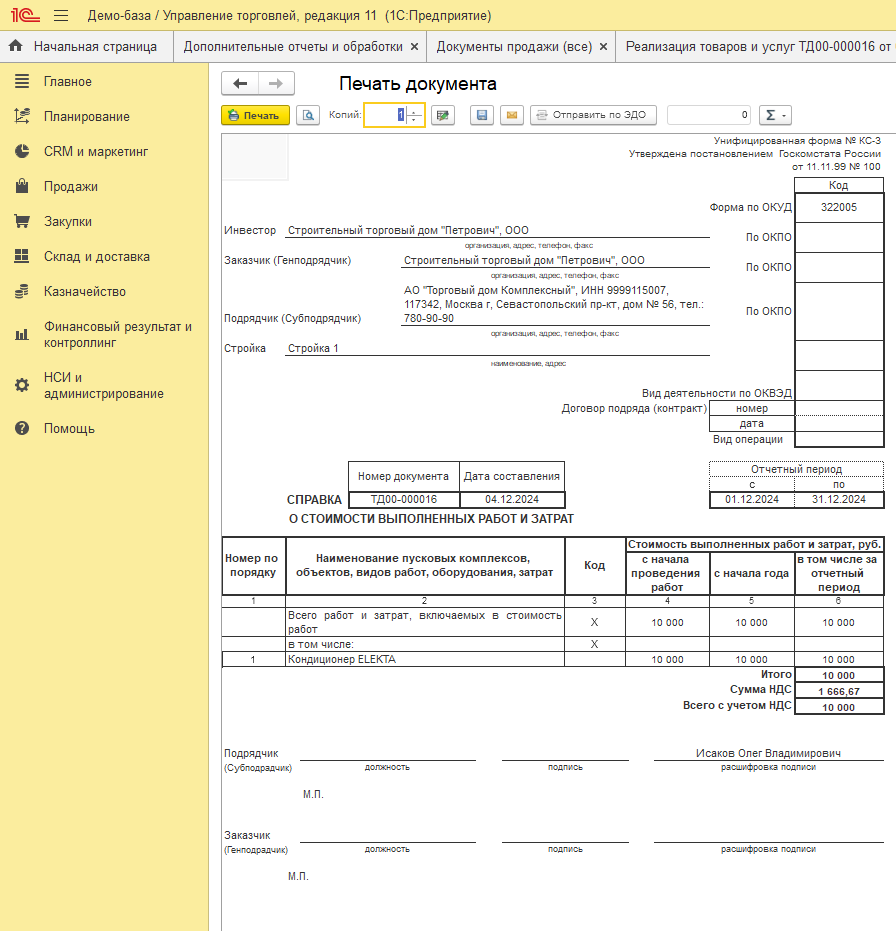Screen dimensions: 896x931
Task: Select the Всего с учетом НДС value
Action: [x=838, y=707]
